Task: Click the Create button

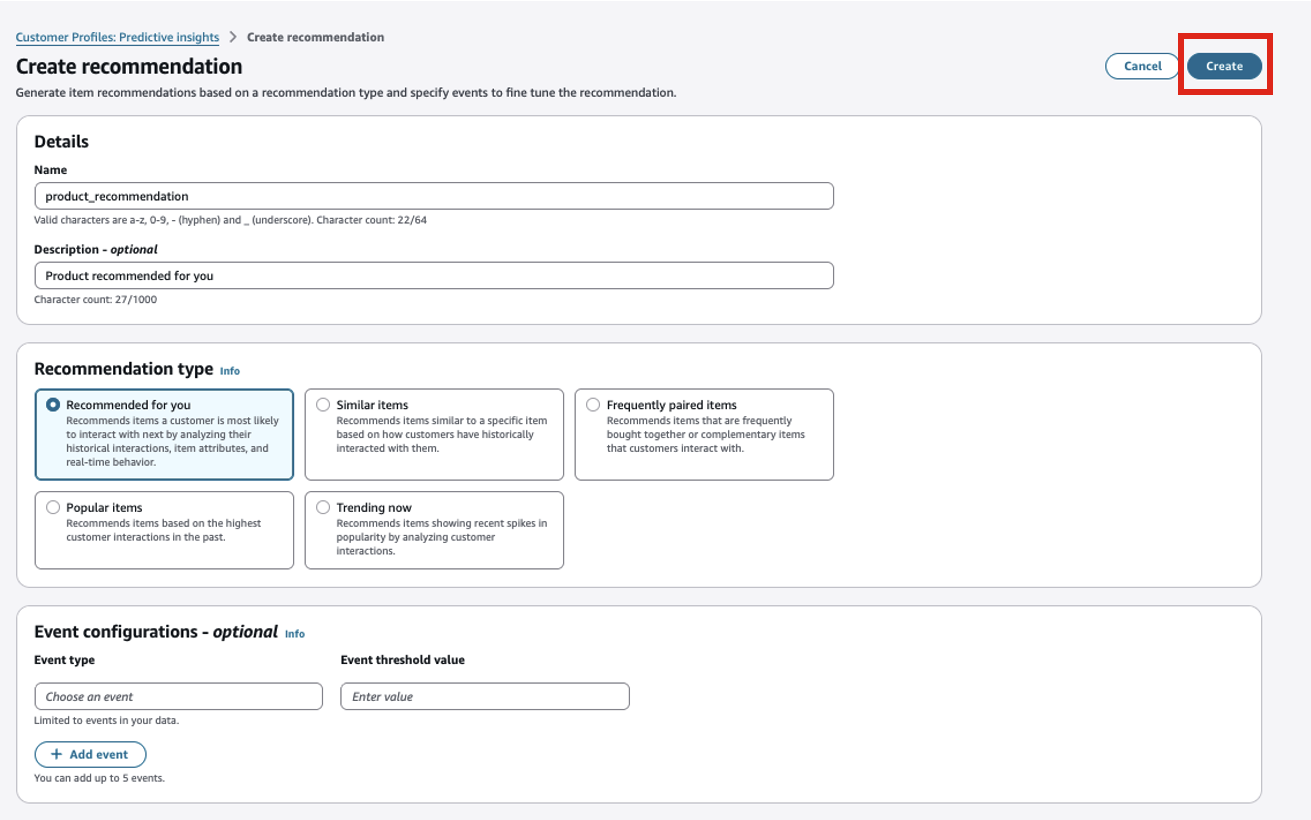Action: (x=1224, y=66)
